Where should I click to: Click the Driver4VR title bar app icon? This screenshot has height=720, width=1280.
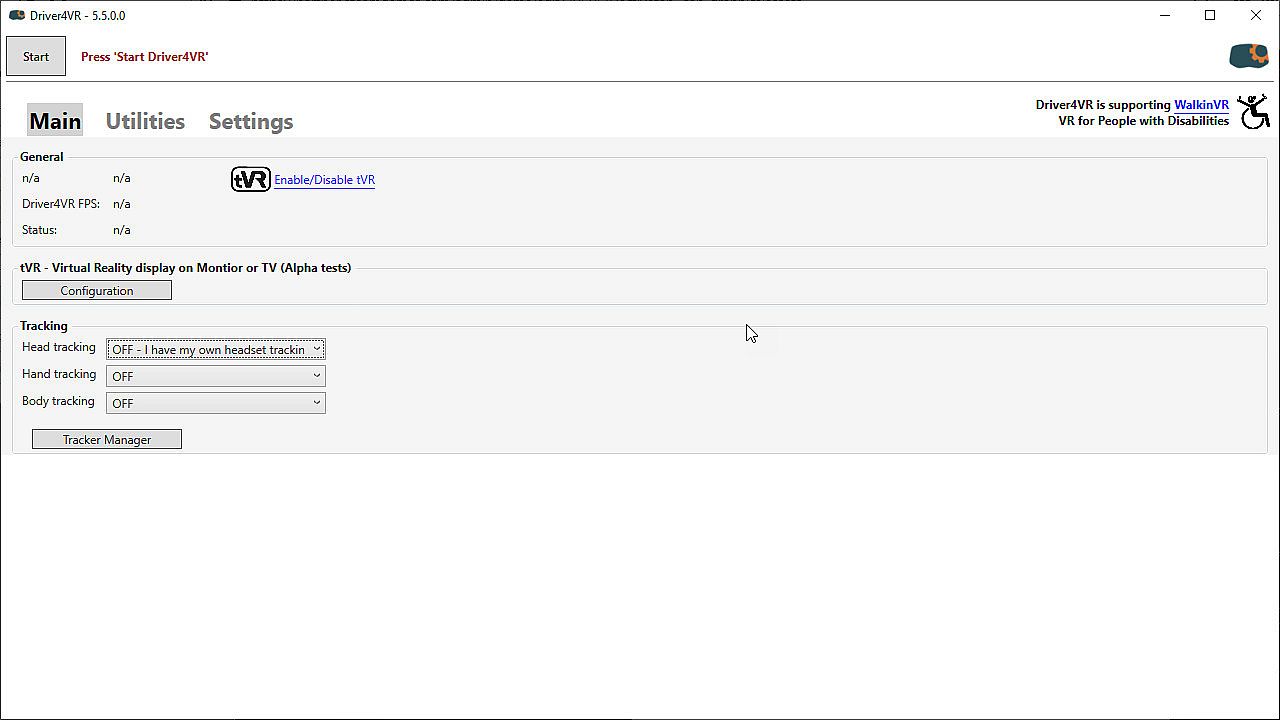click(16, 15)
